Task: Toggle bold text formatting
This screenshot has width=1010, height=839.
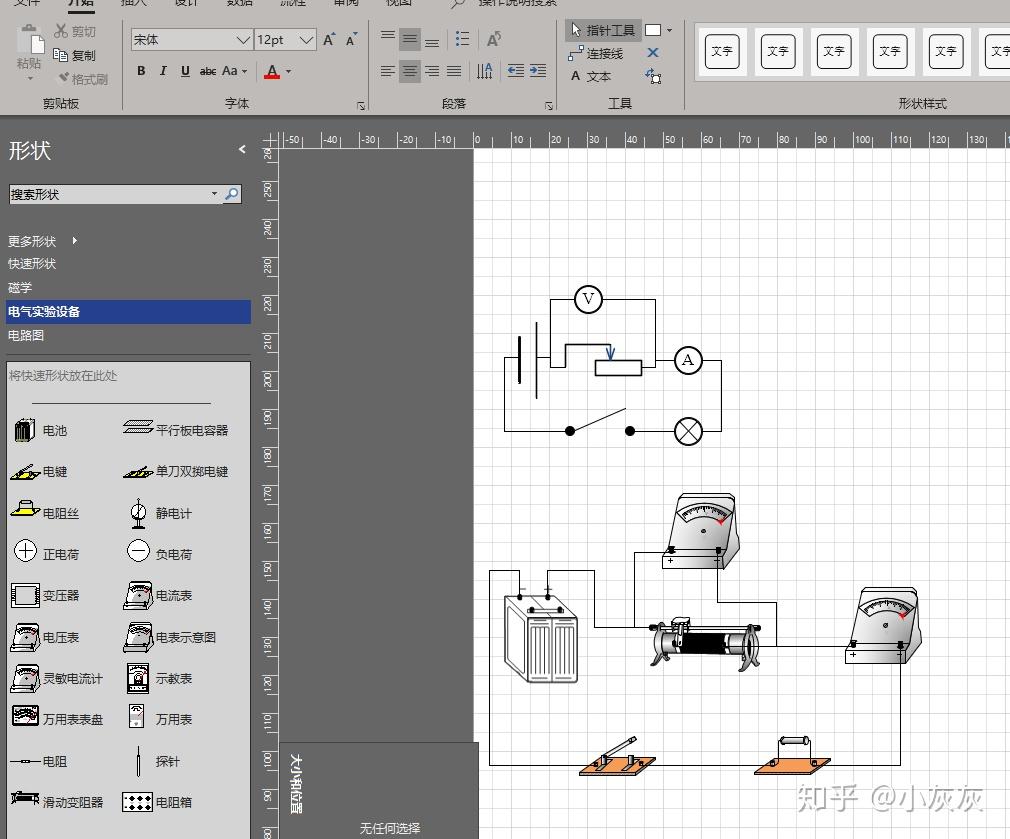Action: pos(141,71)
